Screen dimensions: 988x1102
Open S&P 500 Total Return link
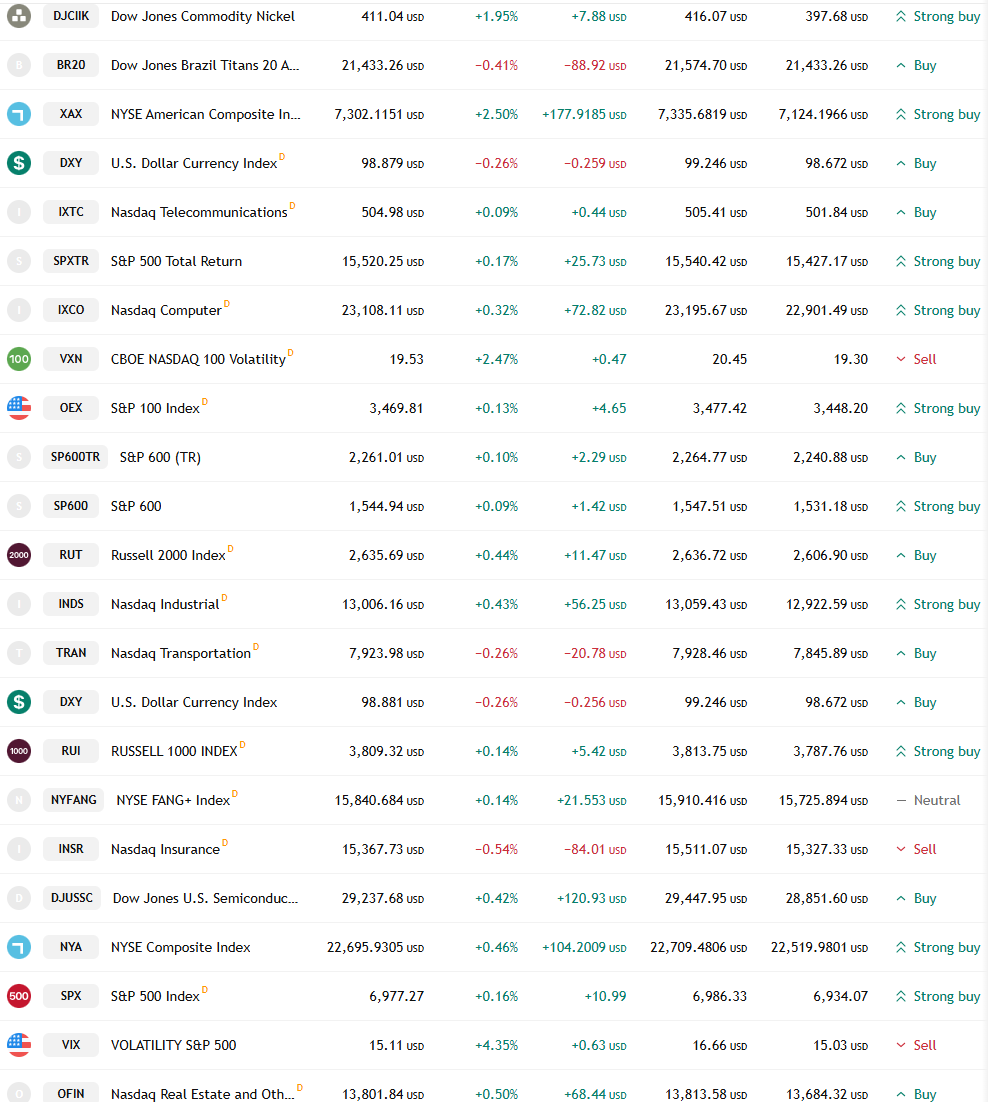coord(176,261)
